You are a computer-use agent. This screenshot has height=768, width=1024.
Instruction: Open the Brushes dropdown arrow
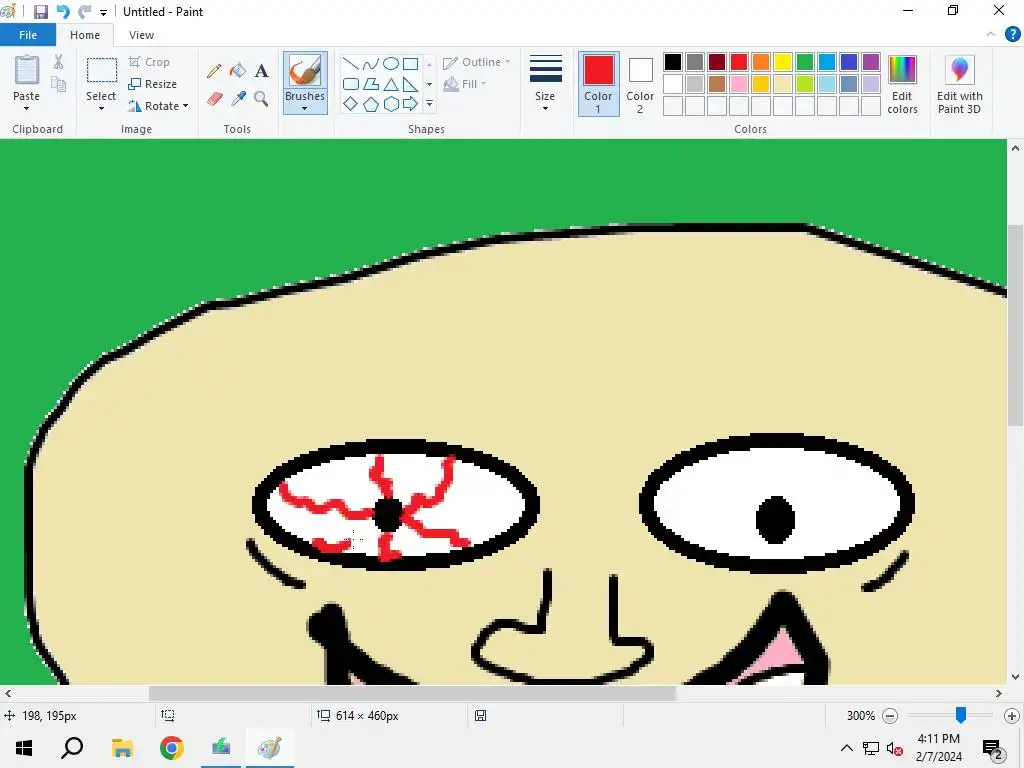[305, 108]
